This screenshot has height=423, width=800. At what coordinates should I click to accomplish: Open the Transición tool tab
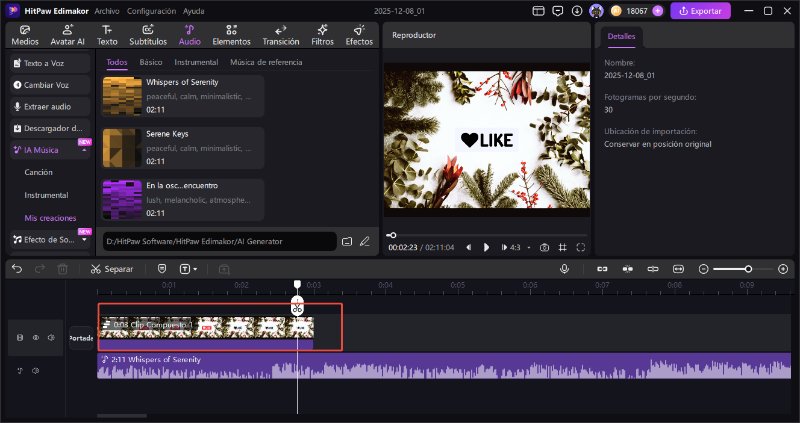(280, 35)
